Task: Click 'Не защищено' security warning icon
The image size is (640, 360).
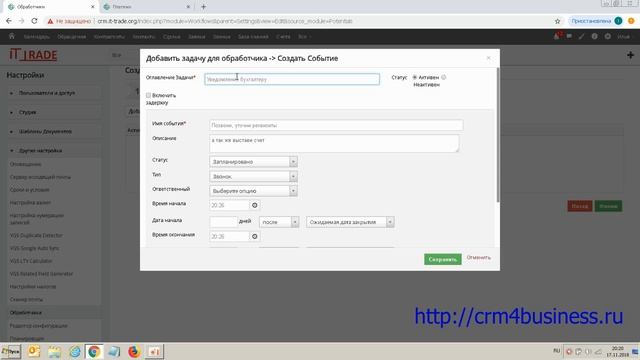Action: pyautogui.click(x=50, y=21)
